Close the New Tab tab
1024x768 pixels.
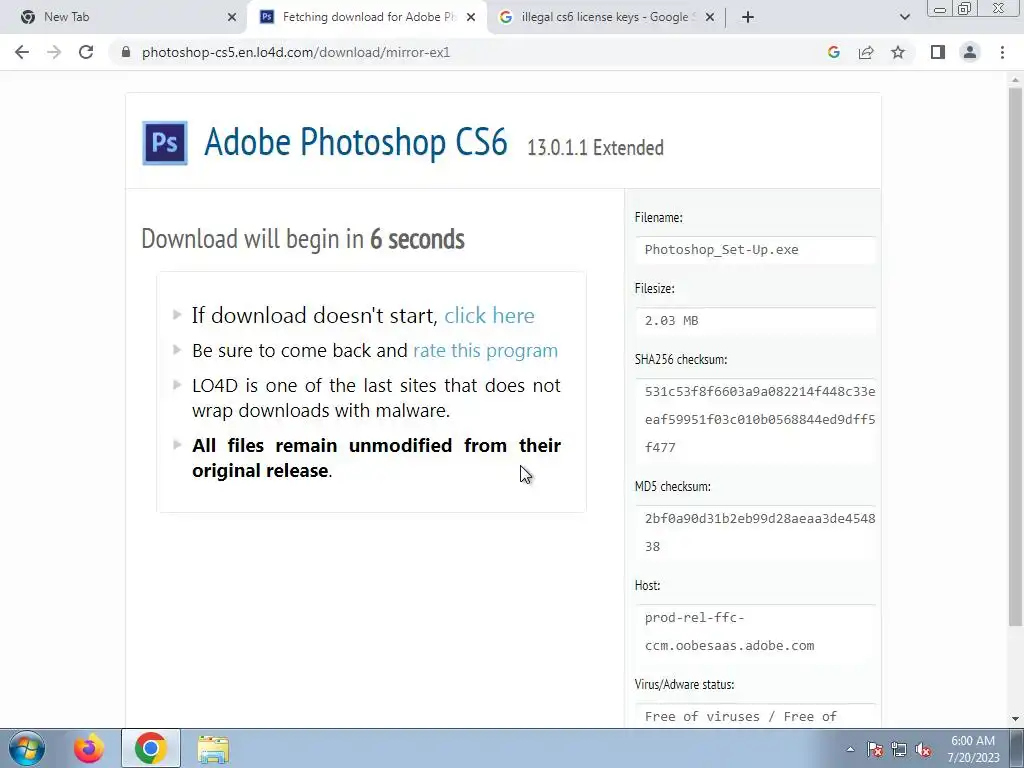[232, 17]
